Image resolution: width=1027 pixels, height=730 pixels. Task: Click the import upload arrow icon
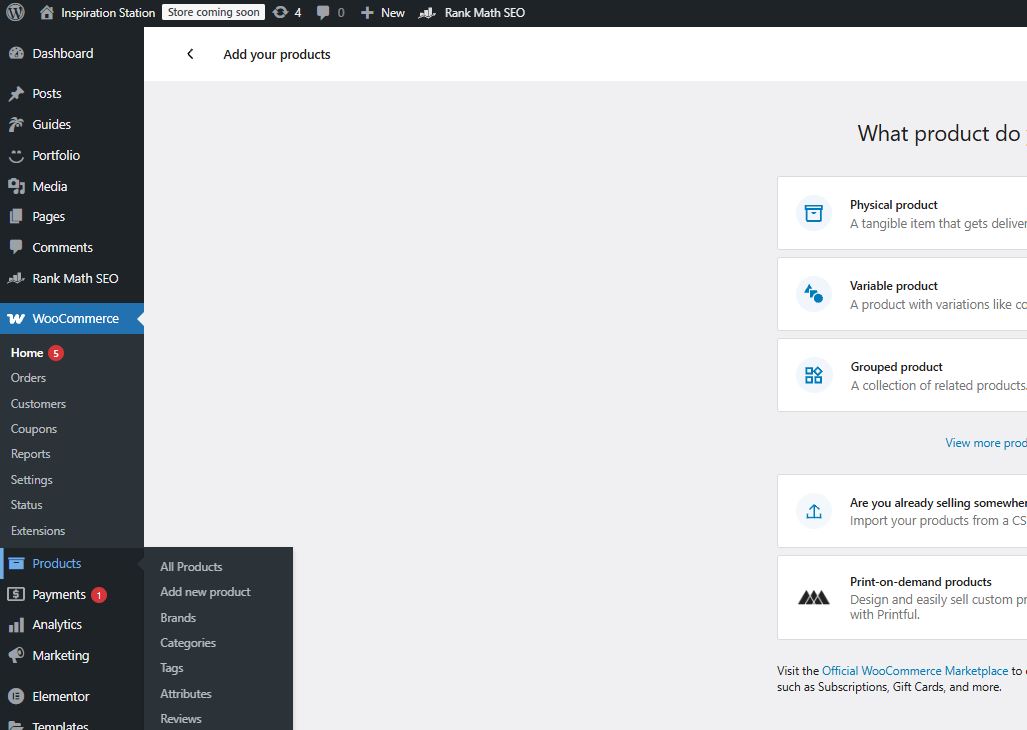(813, 511)
